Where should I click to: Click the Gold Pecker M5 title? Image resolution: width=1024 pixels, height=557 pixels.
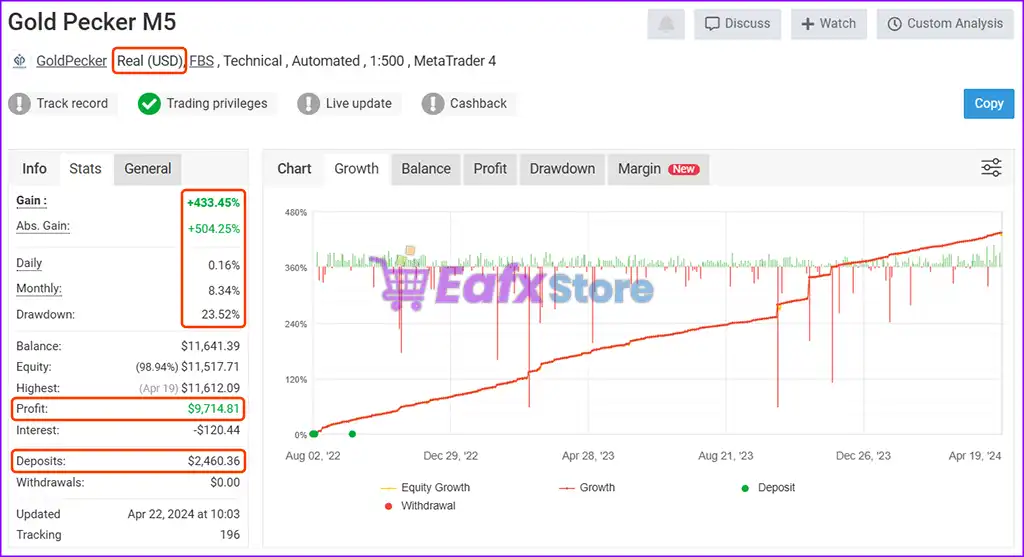[92, 22]
